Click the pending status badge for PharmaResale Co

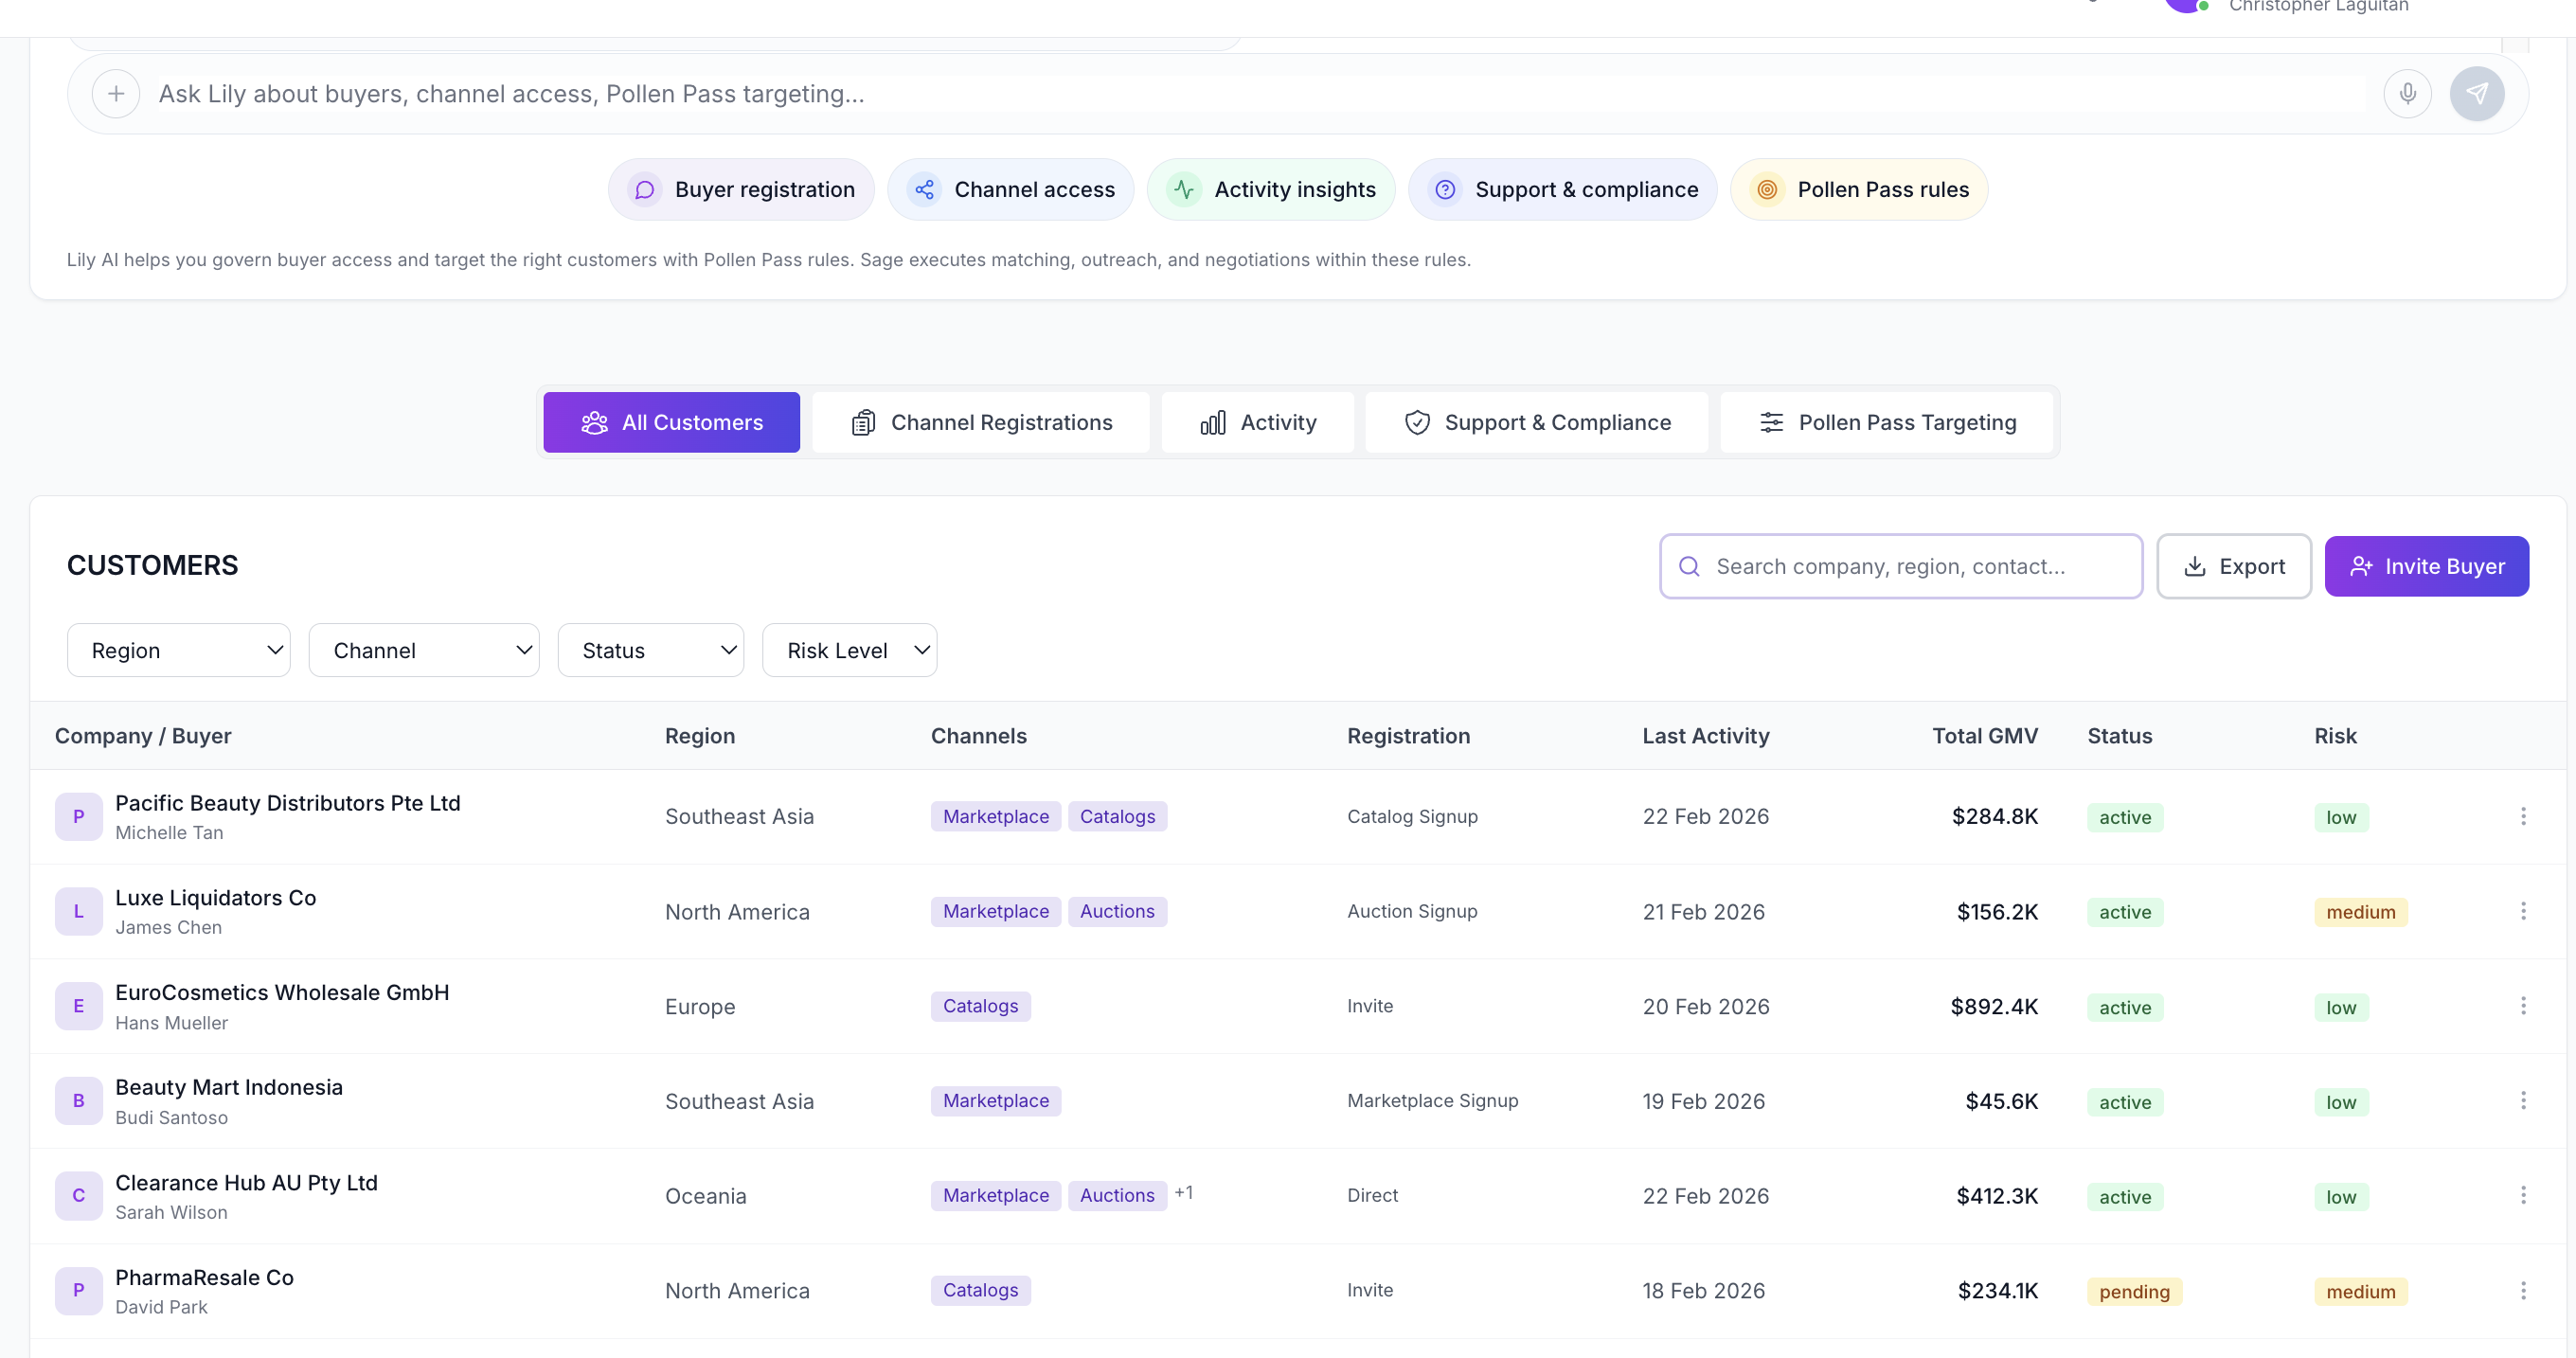click(x=2134, y=1291)
